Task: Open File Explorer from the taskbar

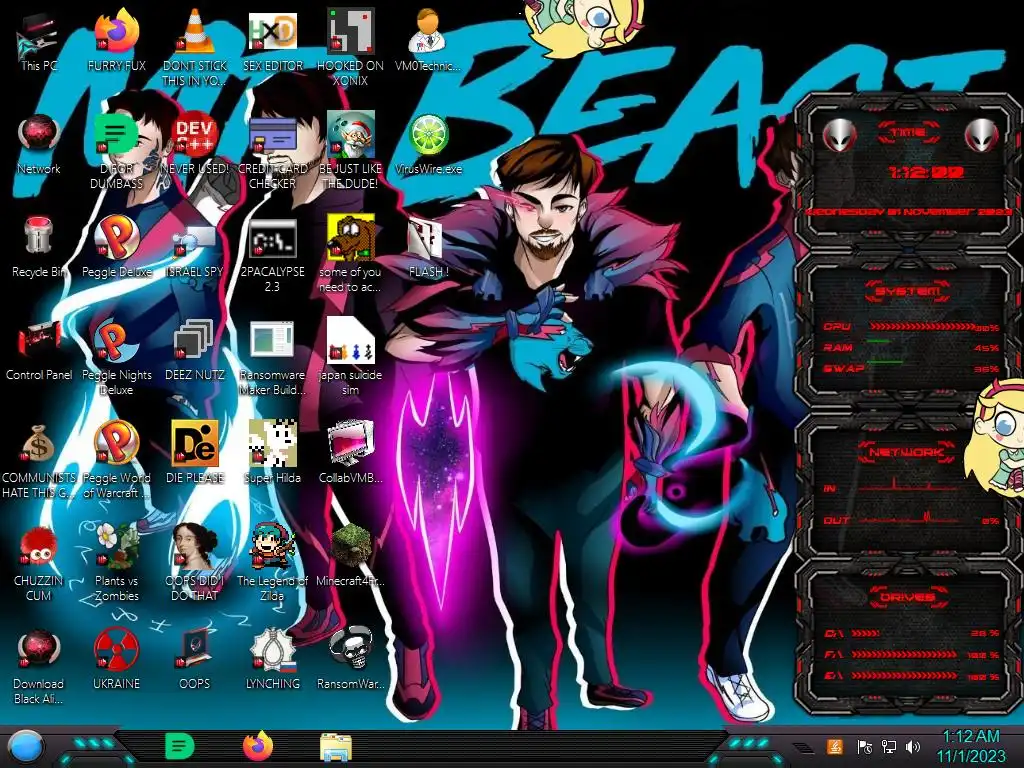Action: 336,747
